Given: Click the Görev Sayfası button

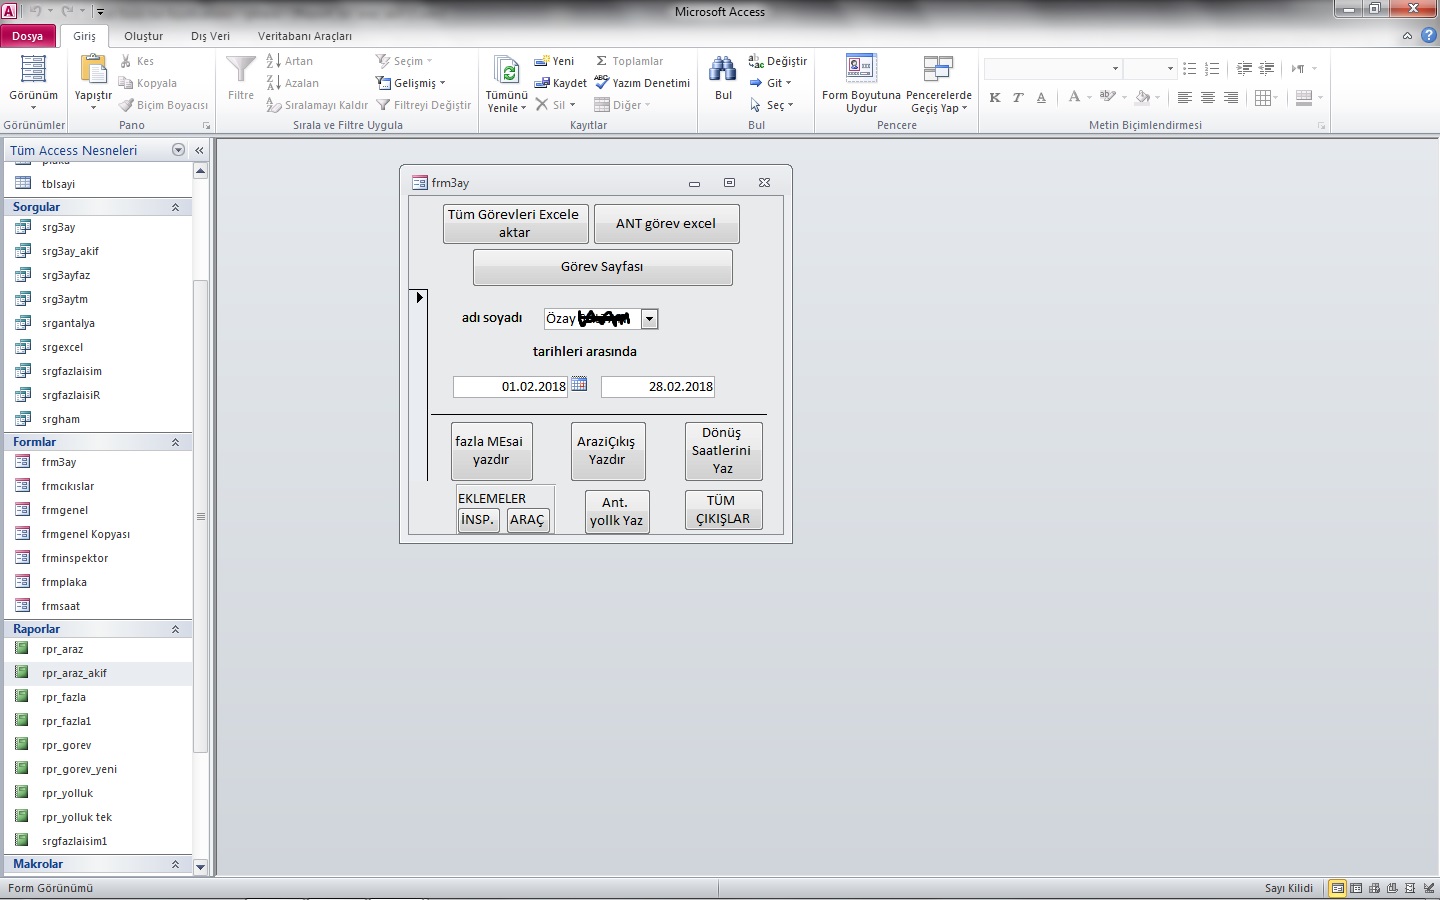Looking at the screenshot, I should (x=602, y=267).
